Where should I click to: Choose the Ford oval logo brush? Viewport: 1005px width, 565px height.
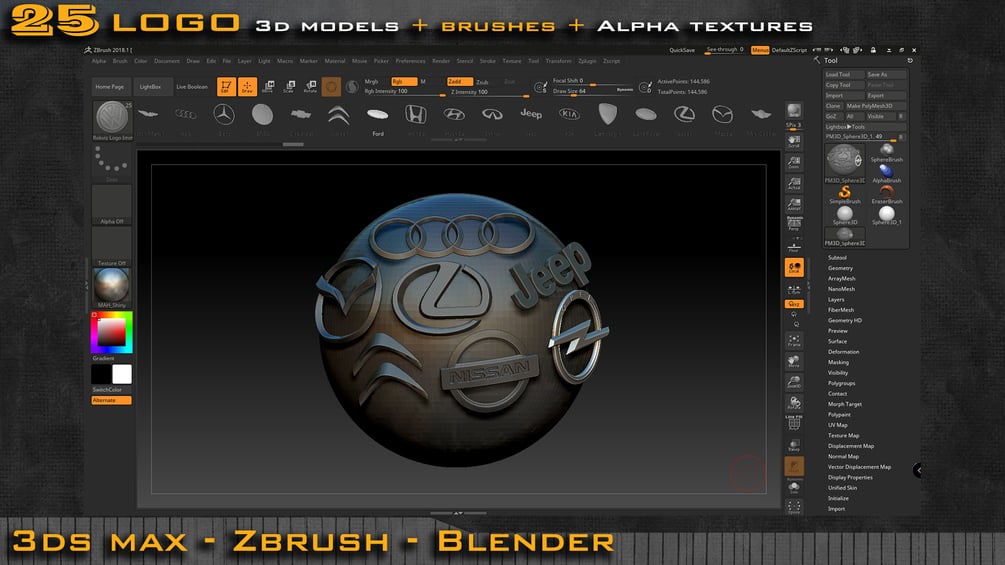[x=378, y=115]
